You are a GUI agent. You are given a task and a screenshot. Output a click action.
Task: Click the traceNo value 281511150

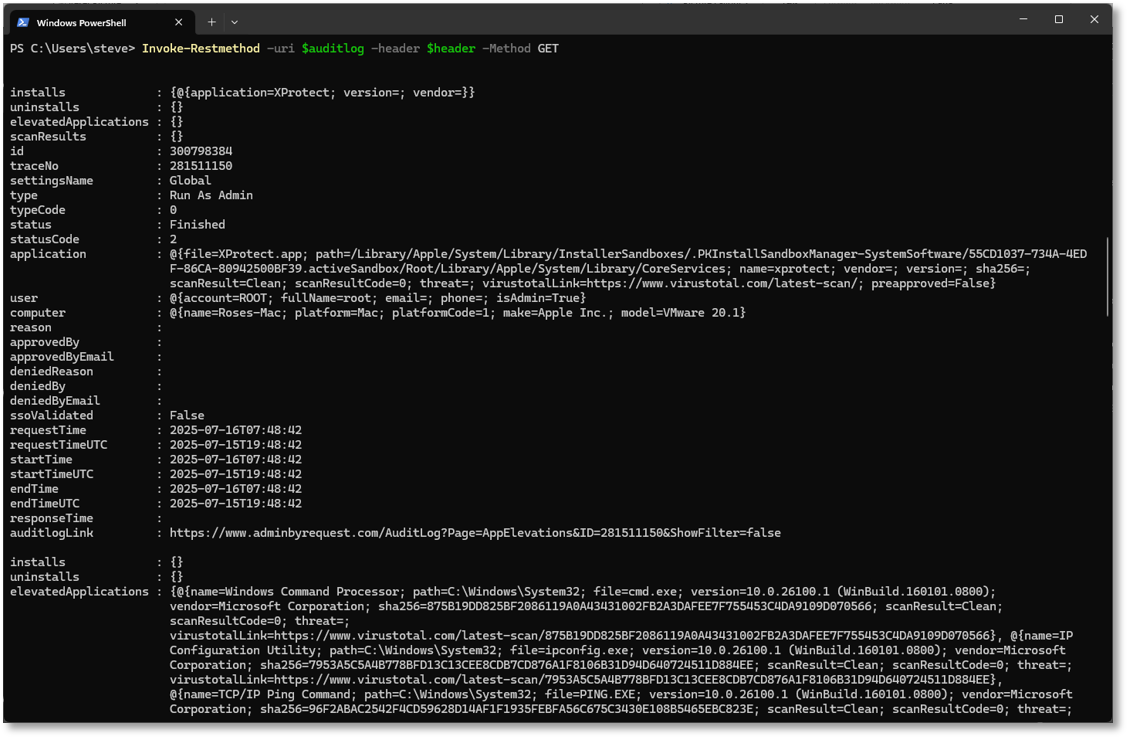[x=201, y=166]
